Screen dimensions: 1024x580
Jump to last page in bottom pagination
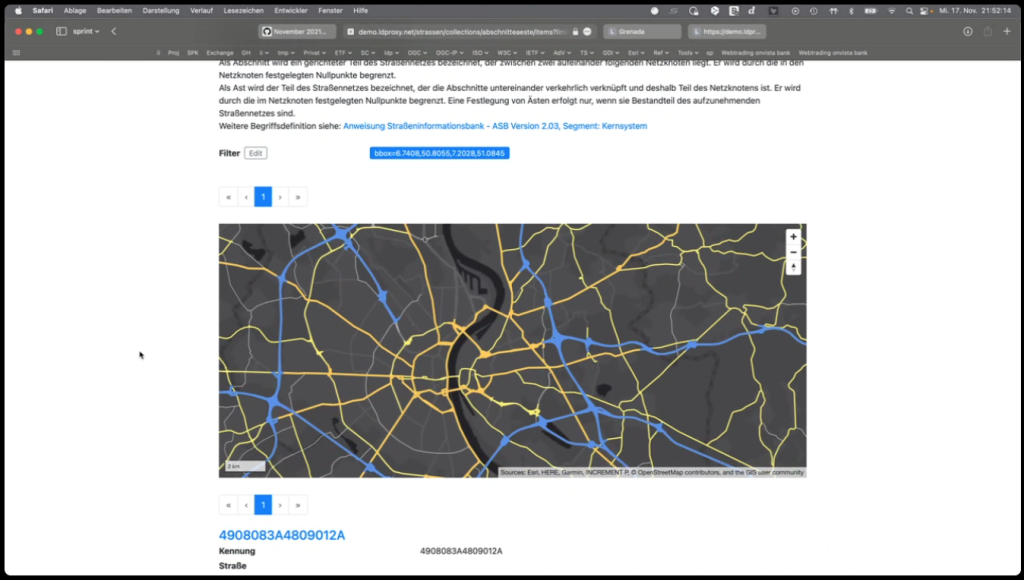point(298,505)
